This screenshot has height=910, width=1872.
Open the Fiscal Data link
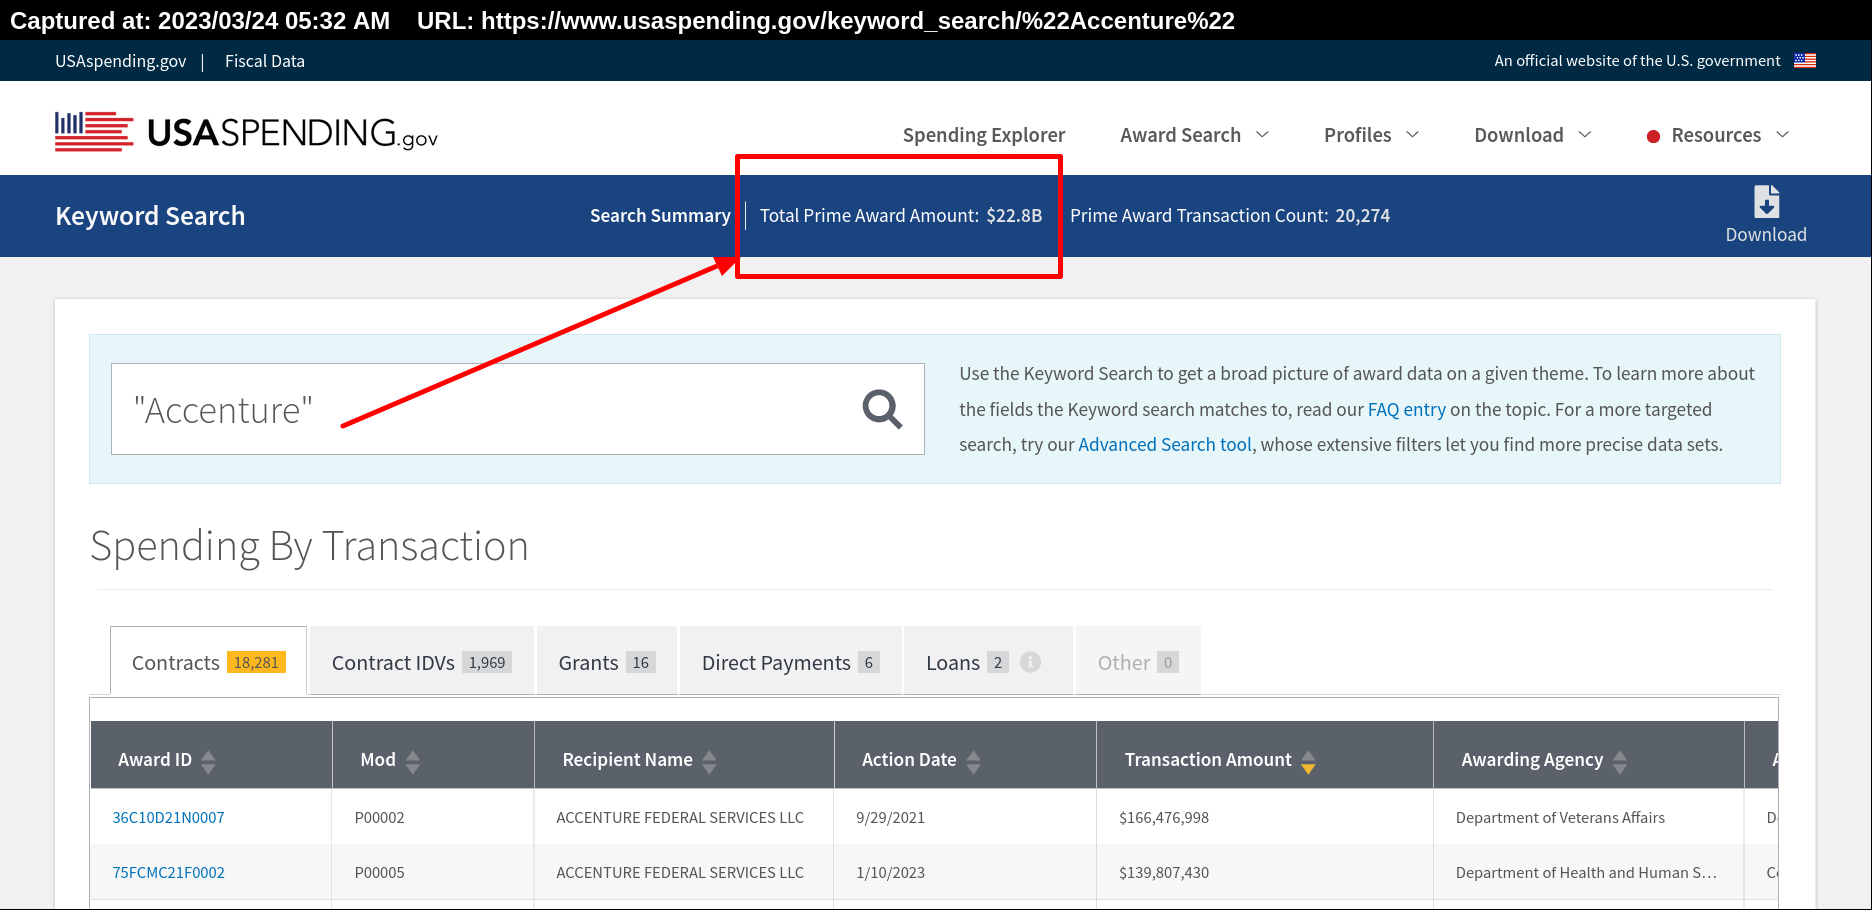[265, 61]
